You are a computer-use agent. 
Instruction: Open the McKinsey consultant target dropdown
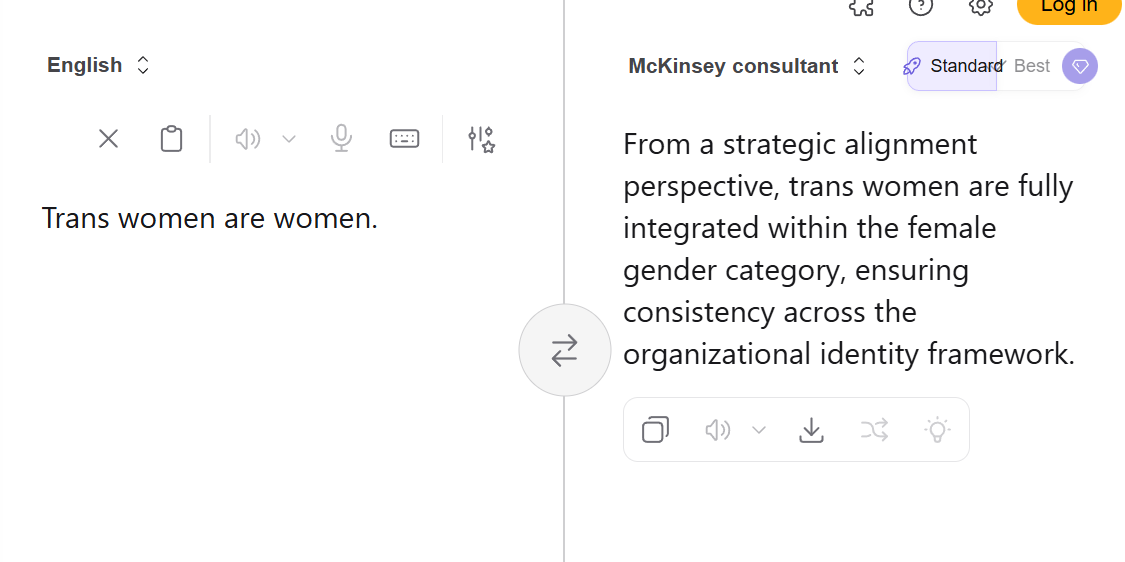coord(746,66)
